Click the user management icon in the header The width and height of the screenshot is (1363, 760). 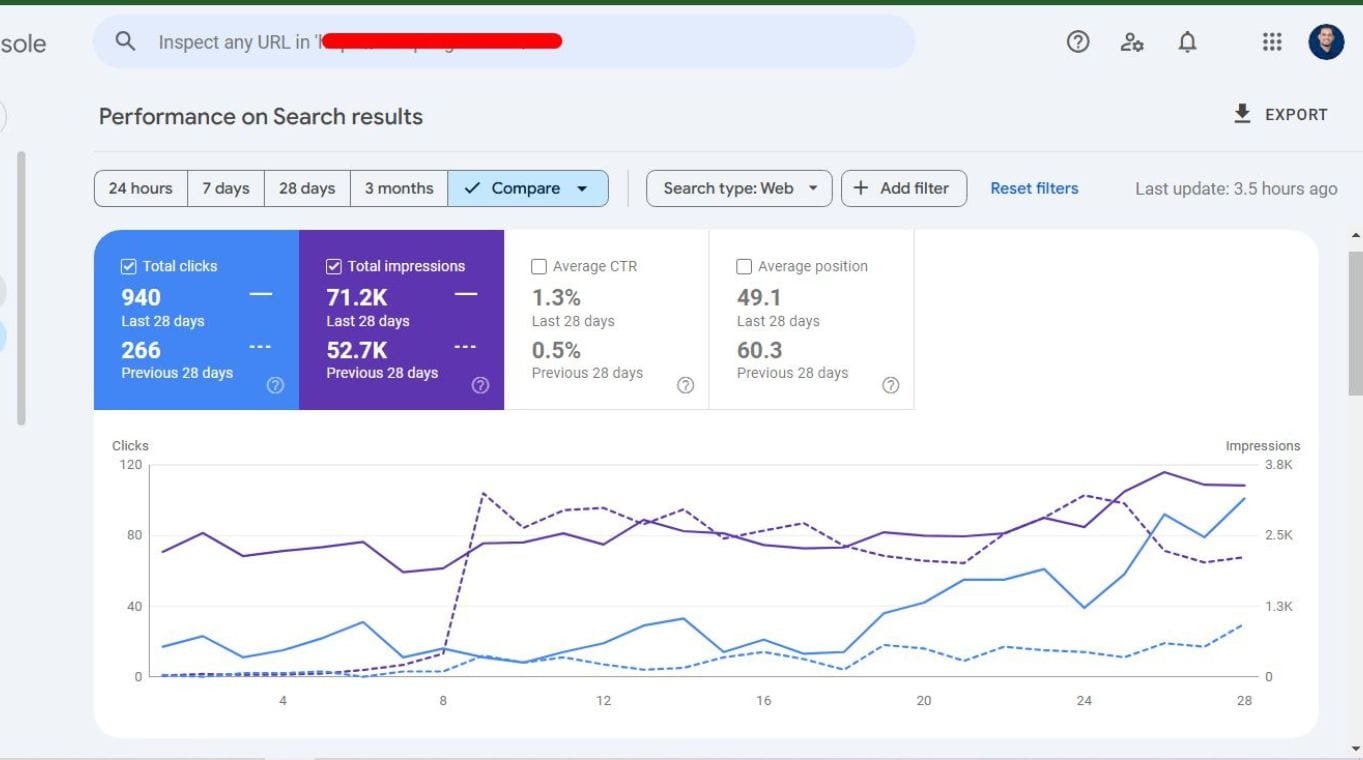pyautogui.click(x=1131, y=41)
